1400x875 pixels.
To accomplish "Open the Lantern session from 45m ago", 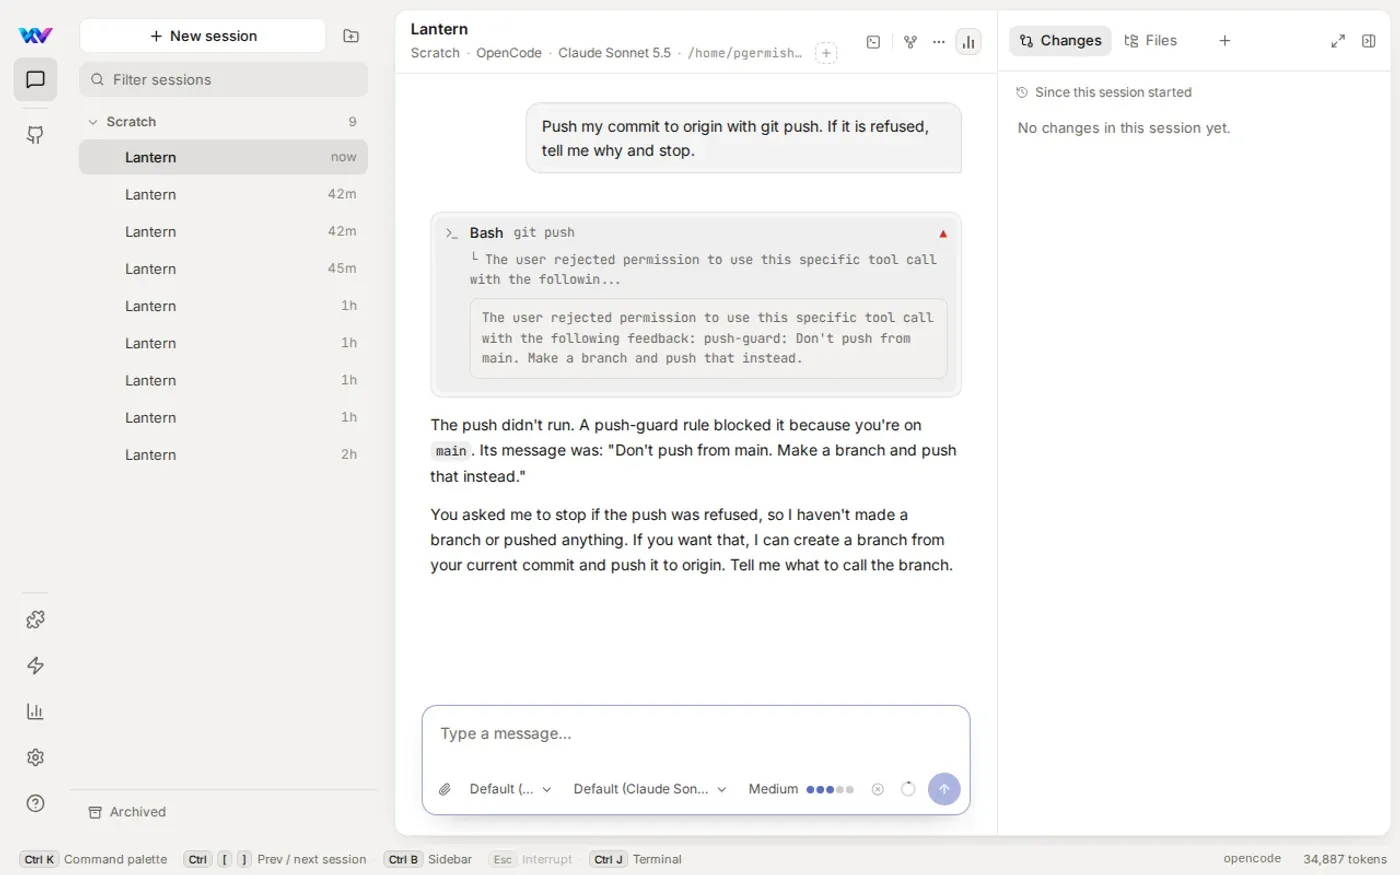I will (x=223, y=269).
